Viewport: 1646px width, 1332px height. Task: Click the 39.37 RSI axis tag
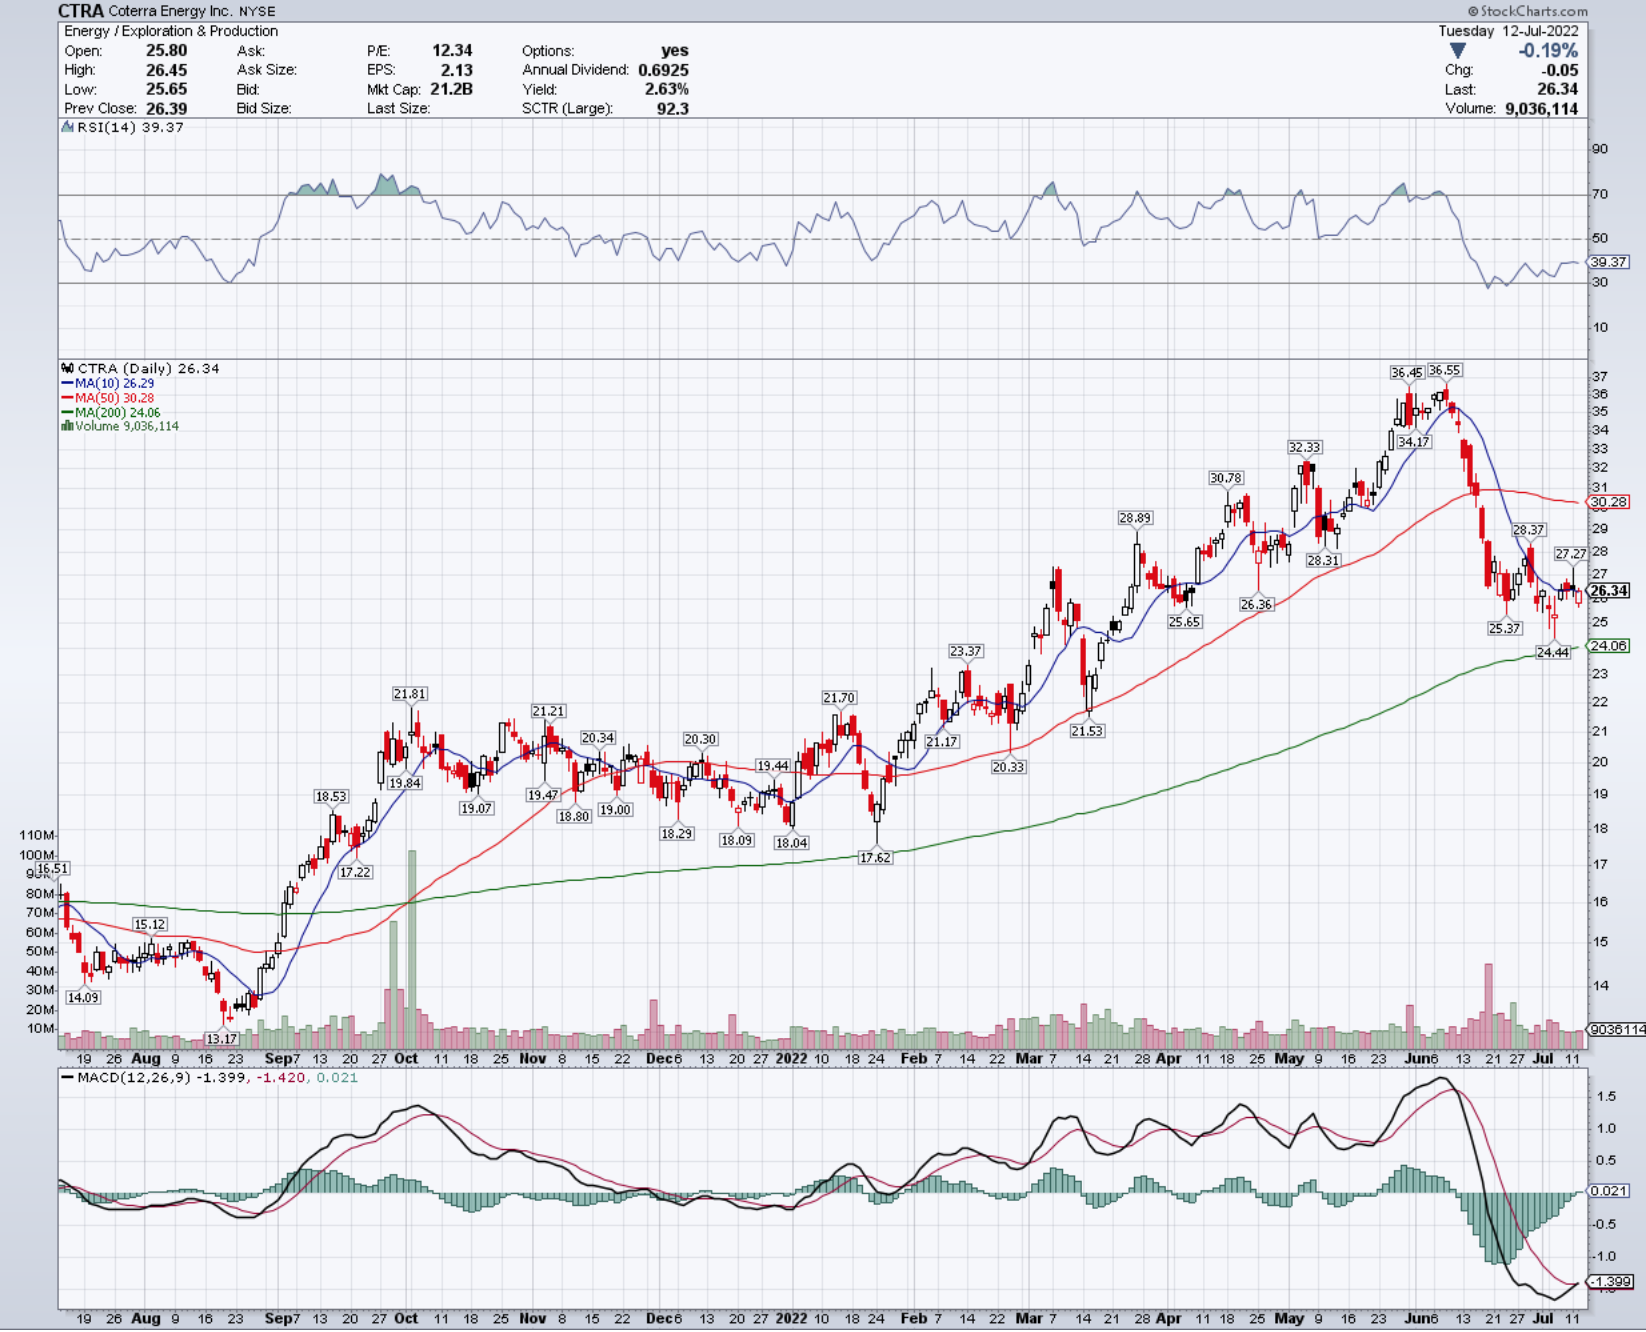pyautogui.click(x=1608, y=262)
